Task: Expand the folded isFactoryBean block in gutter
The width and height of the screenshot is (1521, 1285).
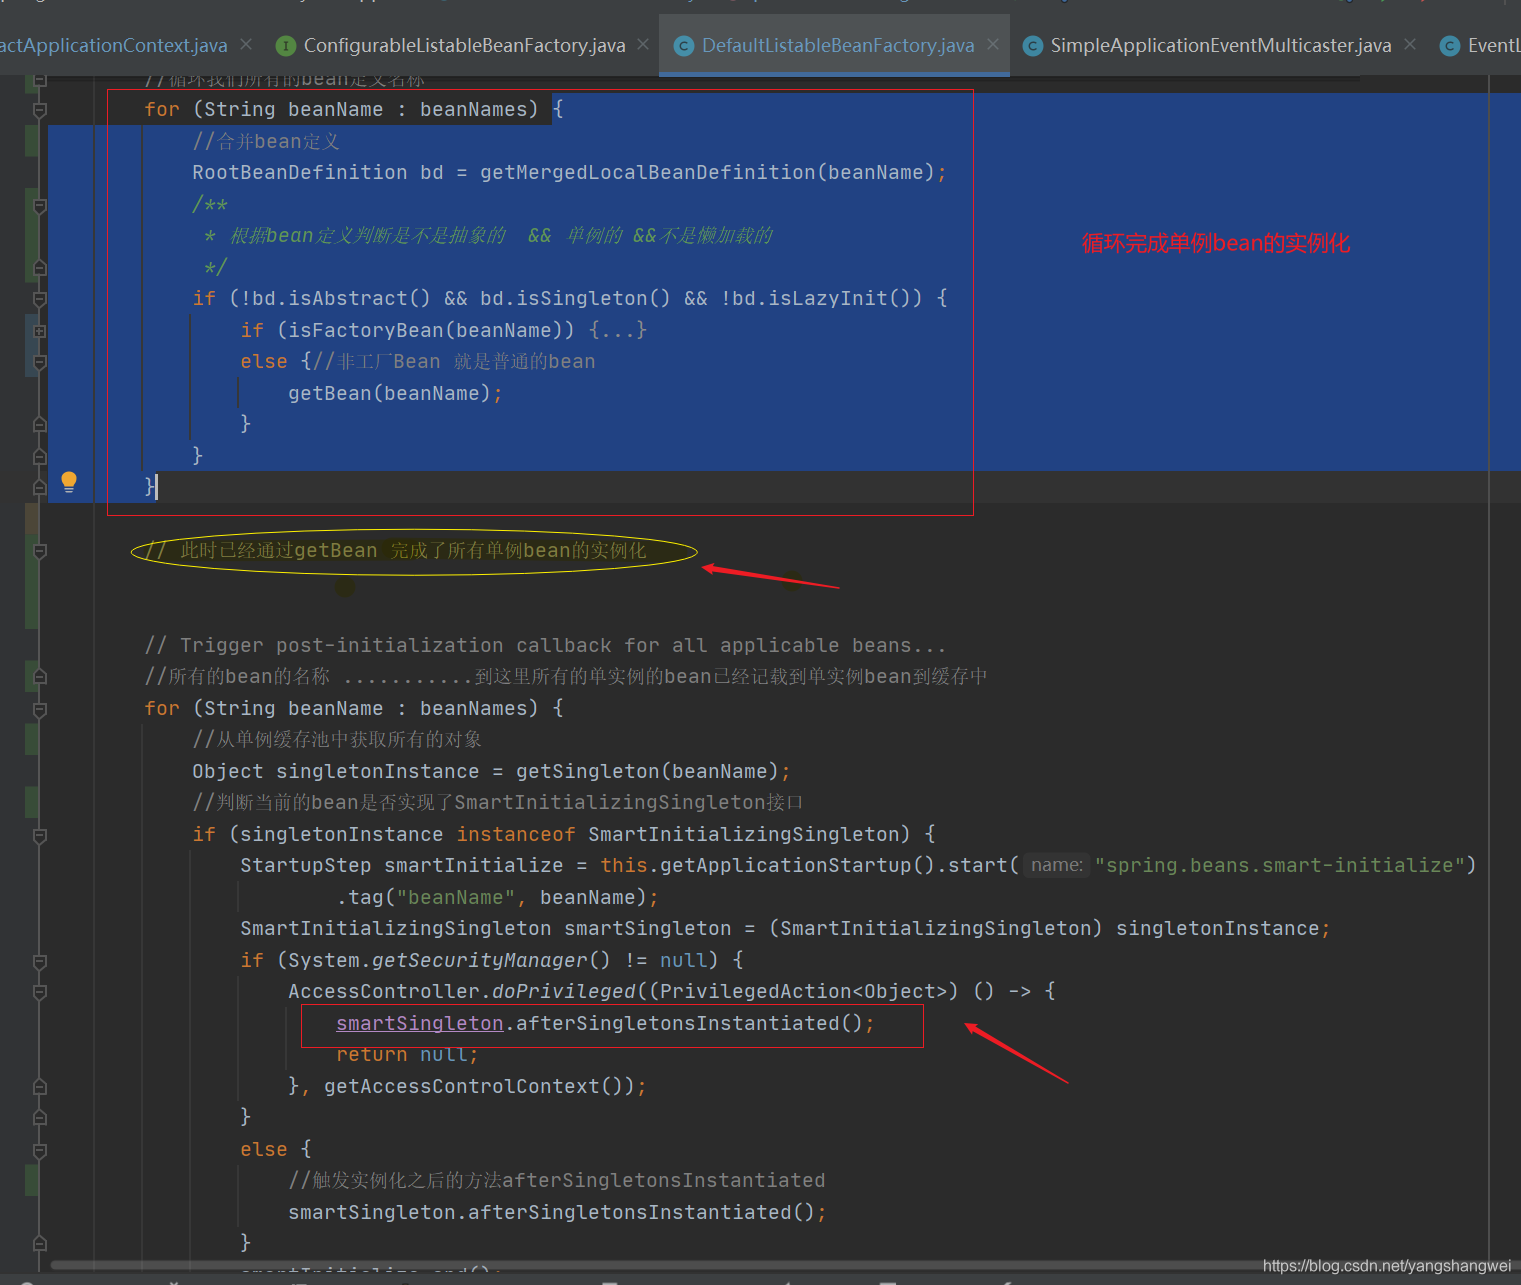Action: (40, 331)
